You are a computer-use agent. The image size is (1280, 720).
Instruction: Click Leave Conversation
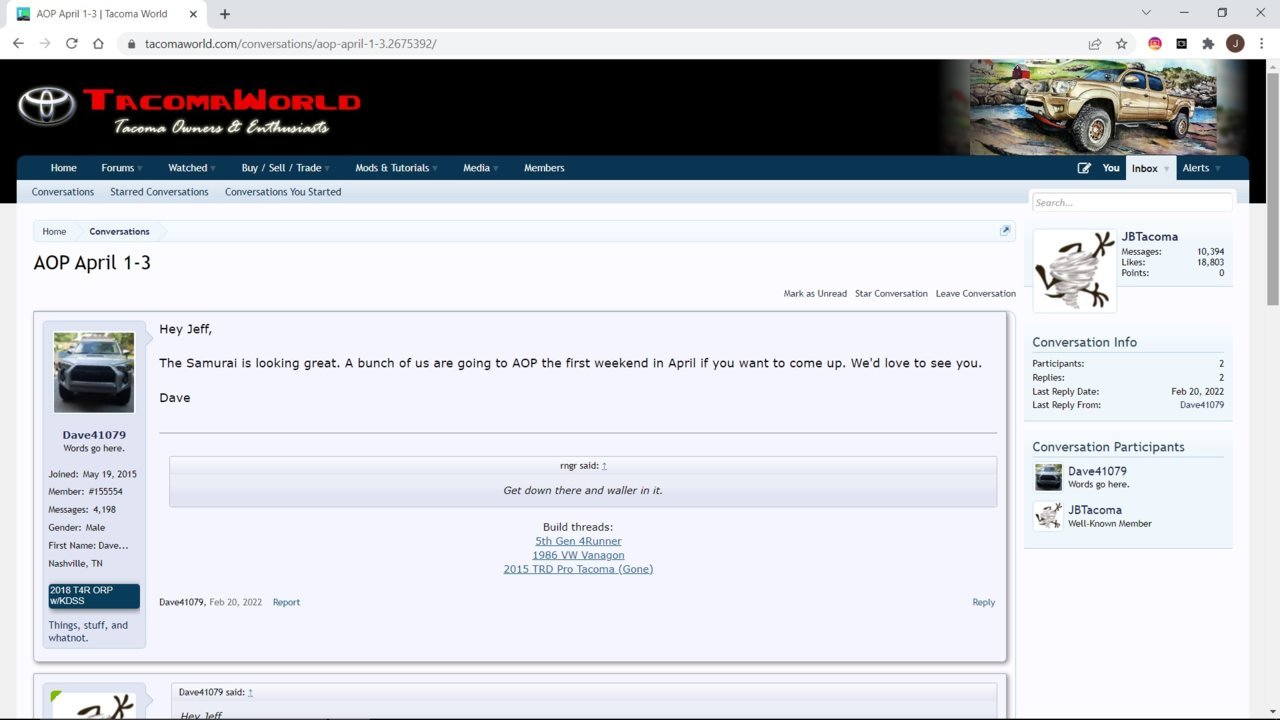pos(976,294)
